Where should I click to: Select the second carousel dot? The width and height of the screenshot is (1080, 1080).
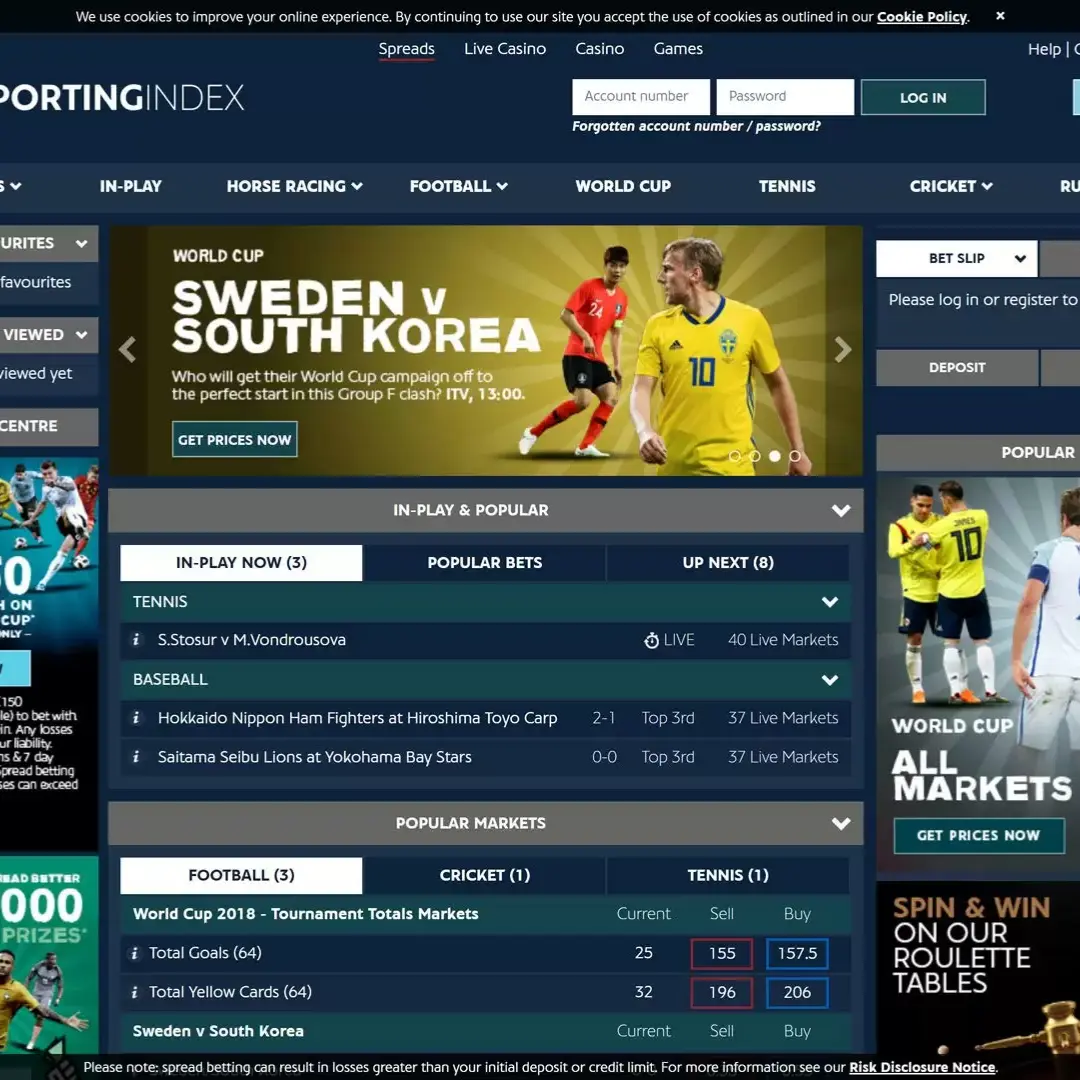pos(755,456)
